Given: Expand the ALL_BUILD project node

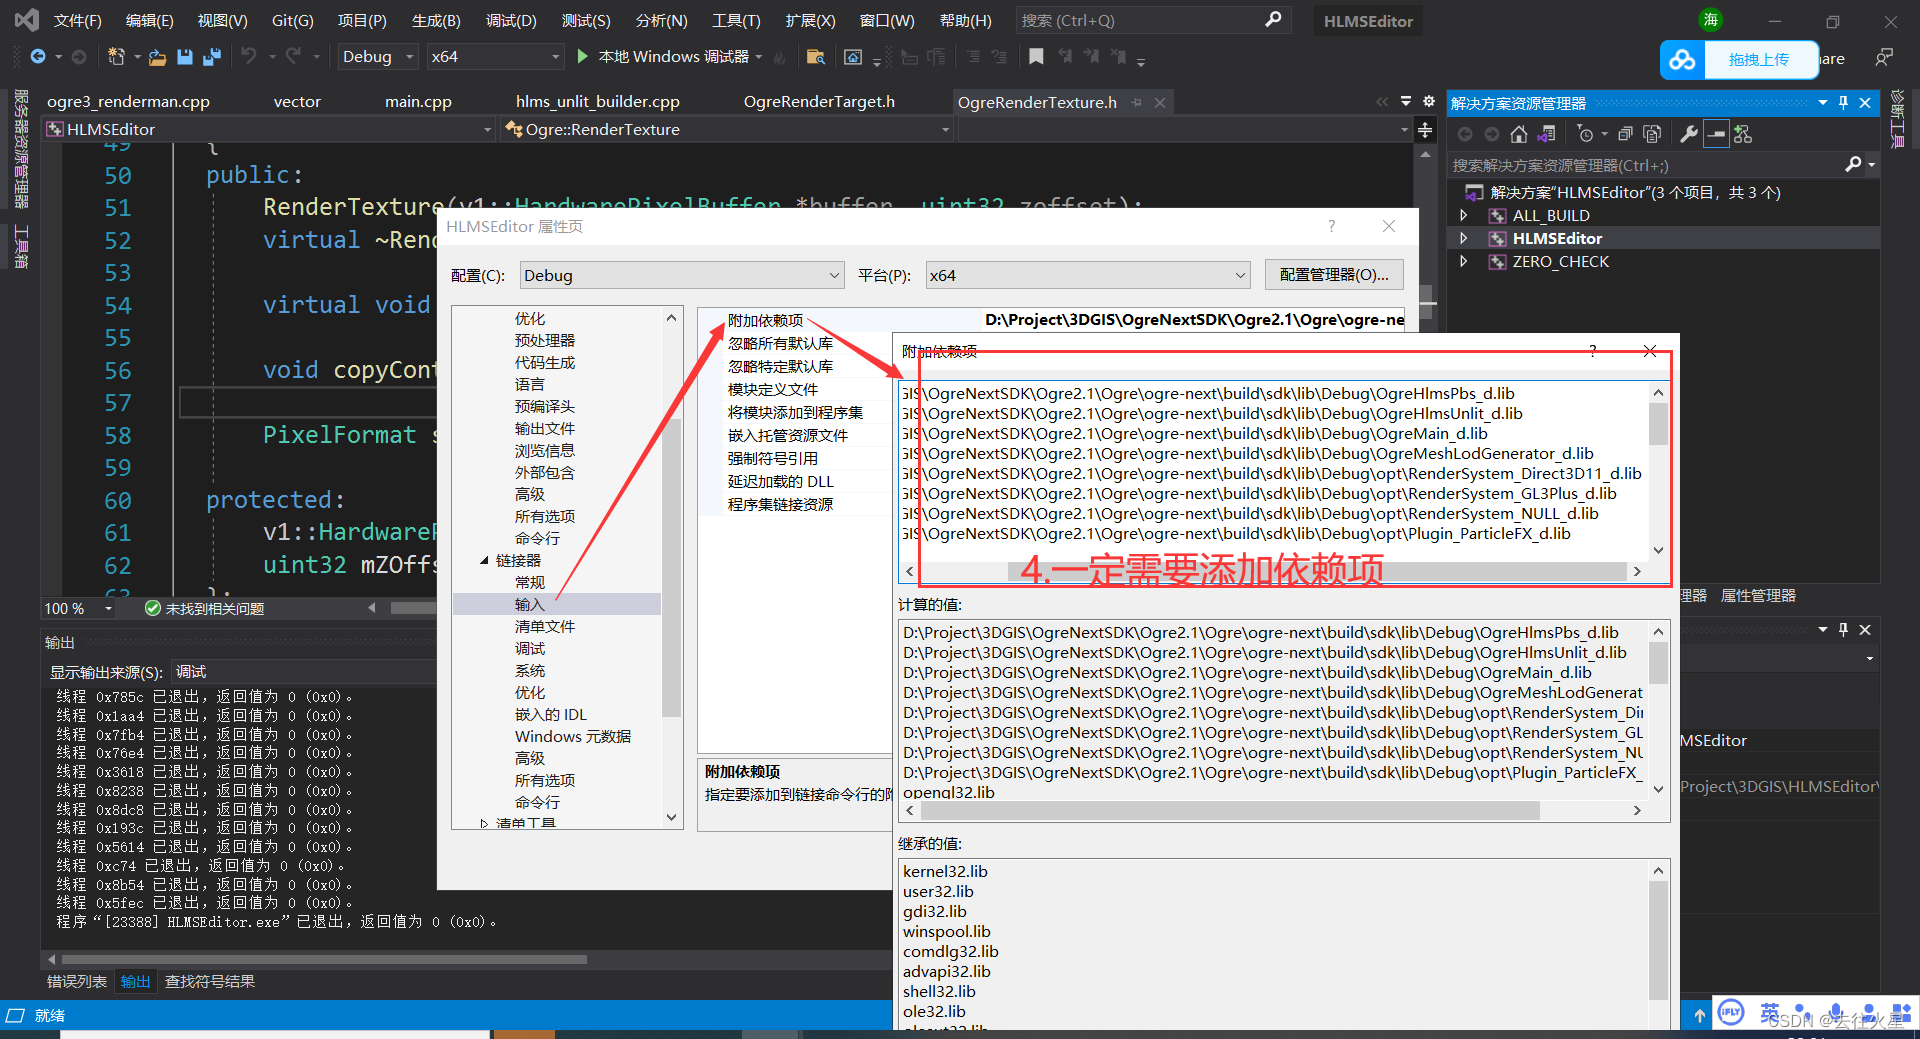Looking at the screenshot, I should (1464, 215).
